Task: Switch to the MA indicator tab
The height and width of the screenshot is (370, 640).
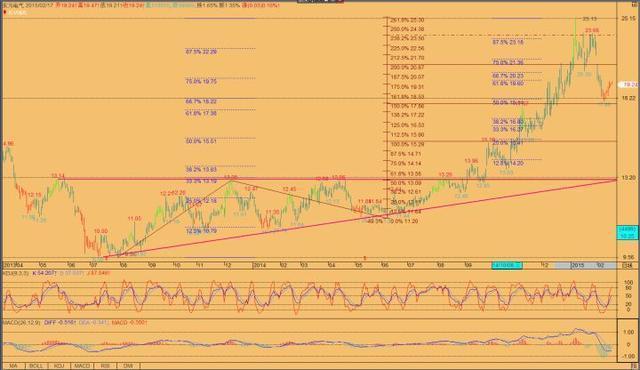Action: [x=13, y=366]
